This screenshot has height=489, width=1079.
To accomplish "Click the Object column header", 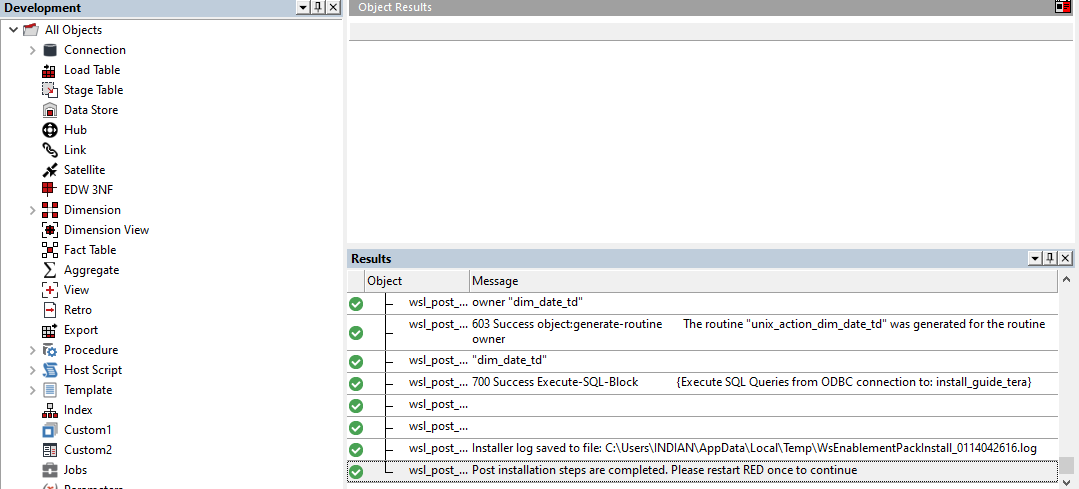I will tap(417, 281).
